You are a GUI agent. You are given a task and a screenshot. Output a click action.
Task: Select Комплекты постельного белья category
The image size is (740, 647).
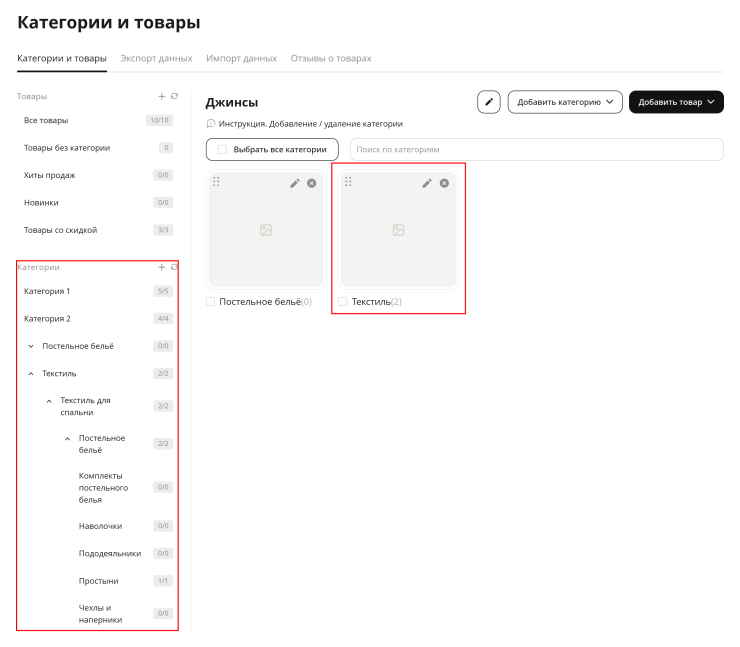point(103,487)
